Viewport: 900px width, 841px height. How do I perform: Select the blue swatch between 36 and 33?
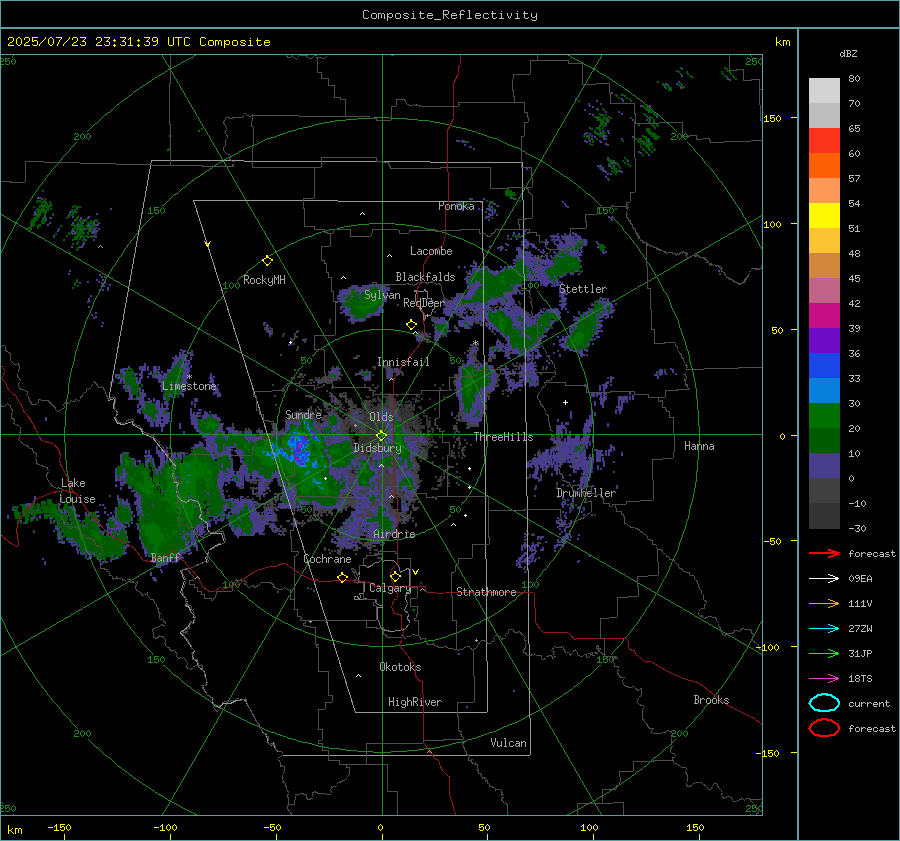tap(824, 366)
